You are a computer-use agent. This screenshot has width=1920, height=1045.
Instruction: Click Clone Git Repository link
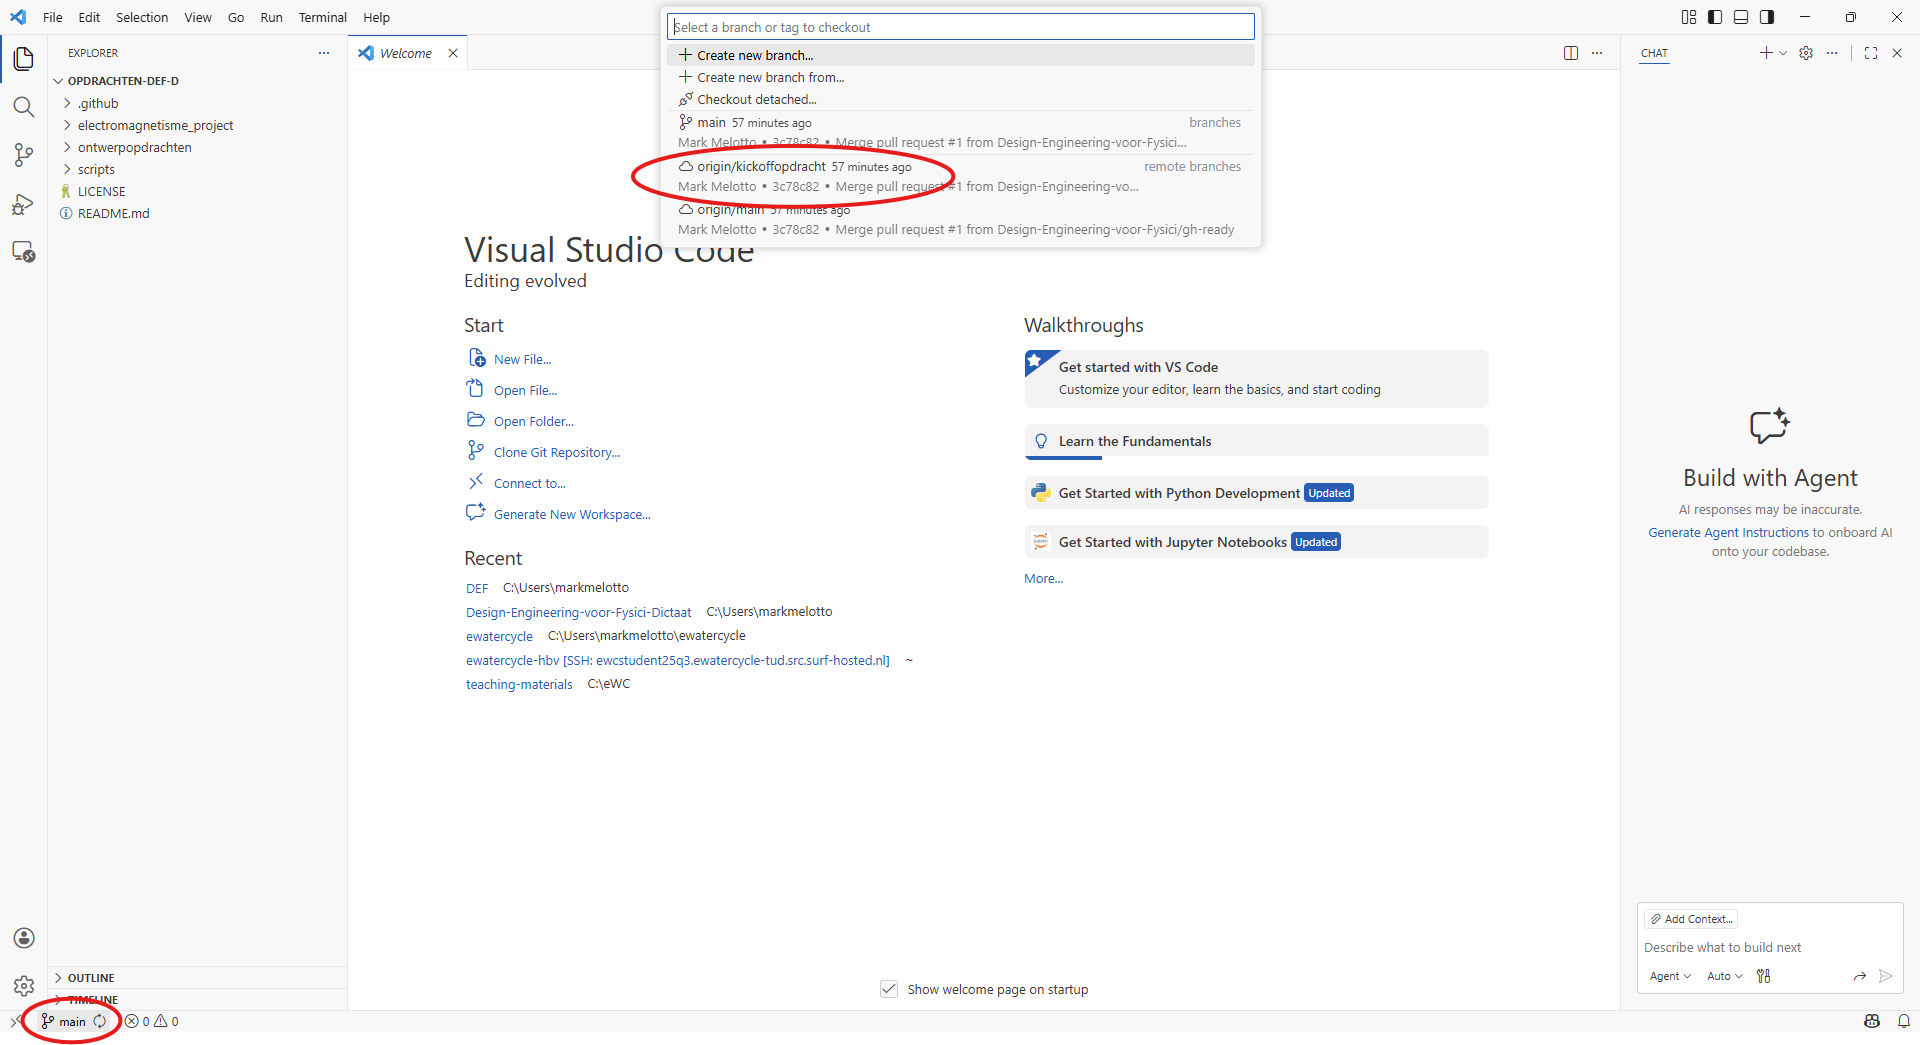[557, 452]
